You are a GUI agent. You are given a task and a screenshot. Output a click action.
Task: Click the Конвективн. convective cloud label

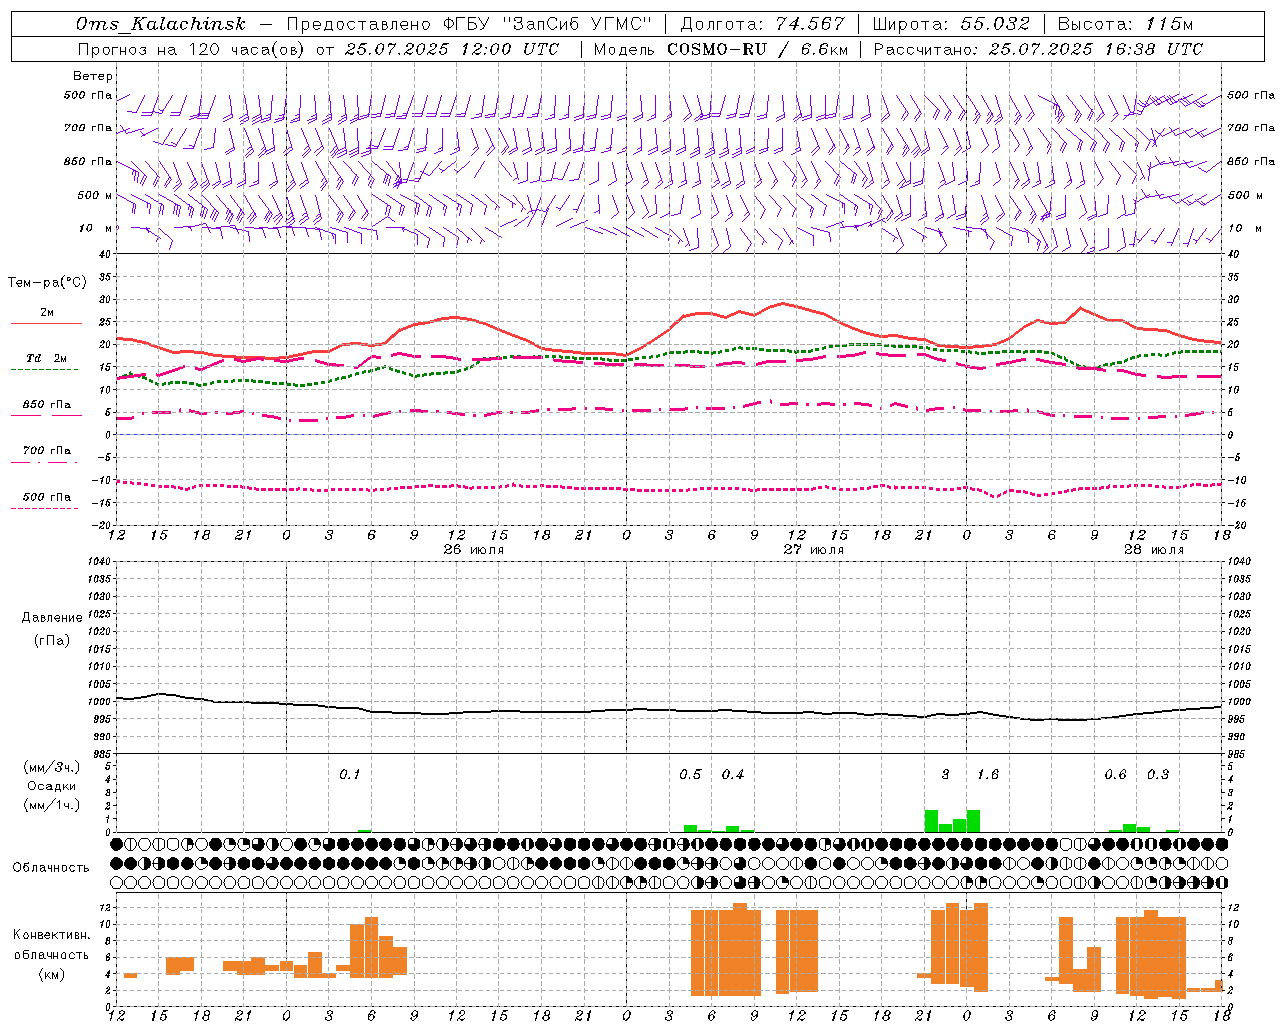[x=51, y=935]
